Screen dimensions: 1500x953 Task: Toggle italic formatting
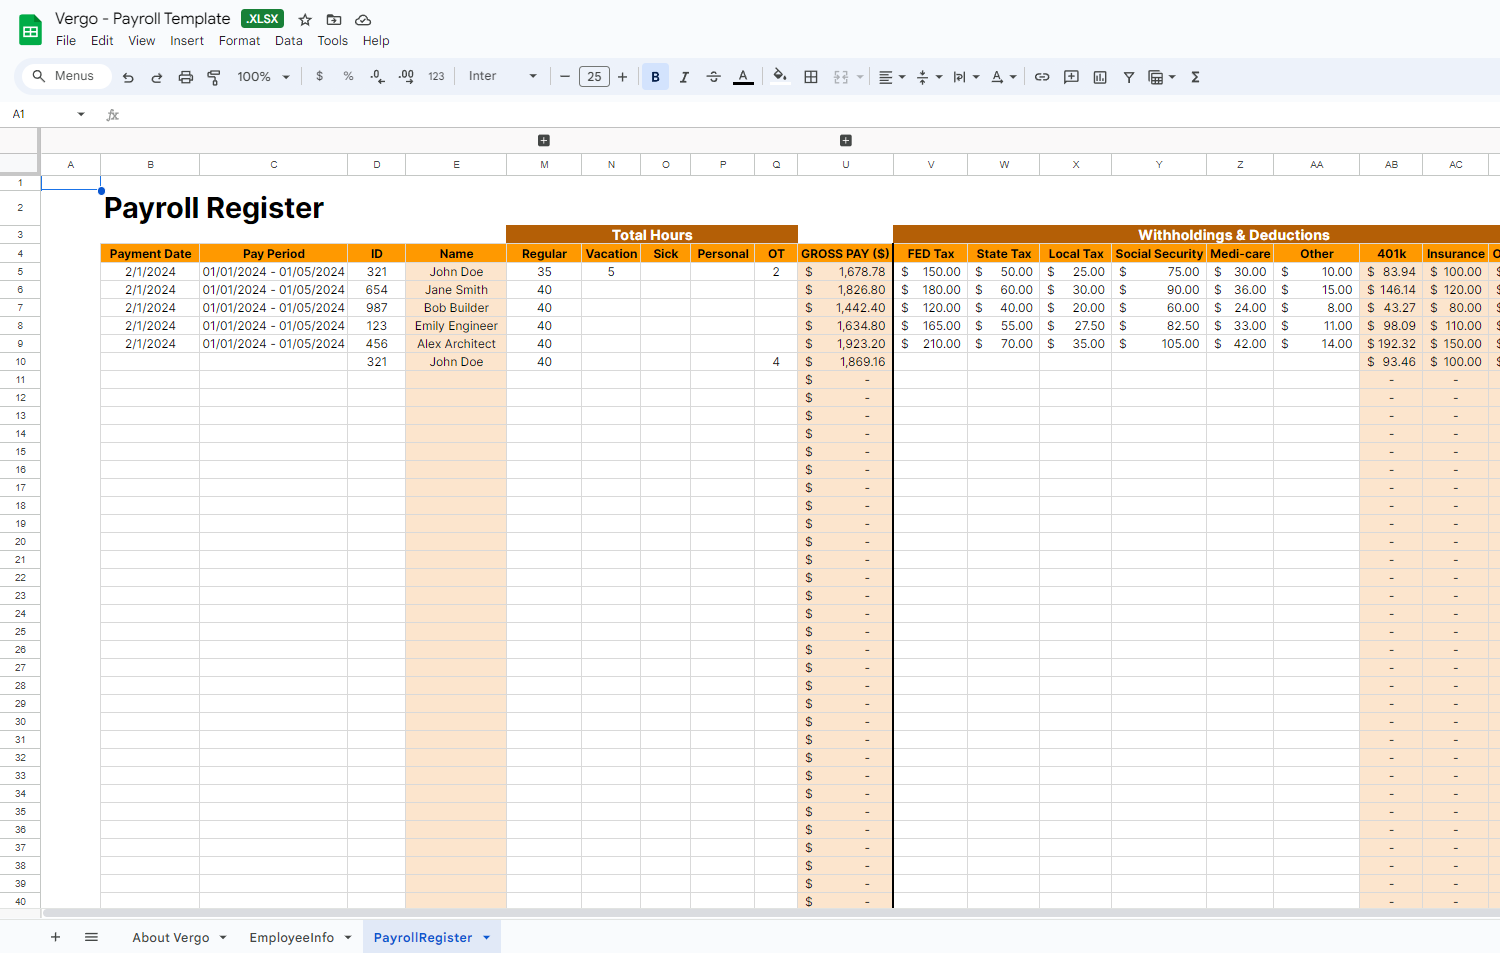point(684,77)
